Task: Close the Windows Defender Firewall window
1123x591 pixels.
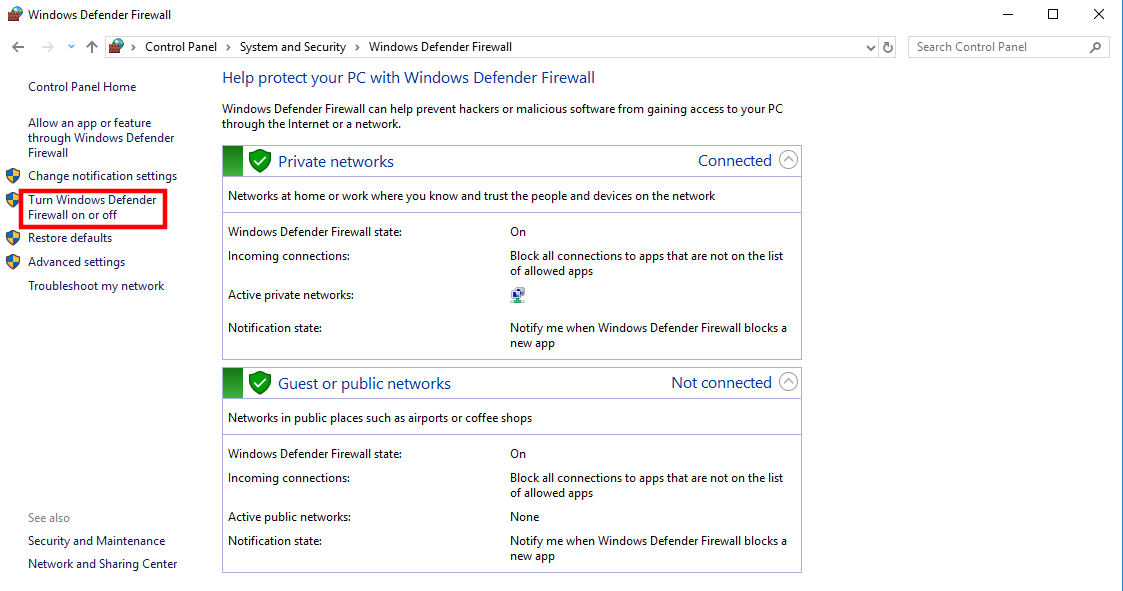Action: (1099, 14)
